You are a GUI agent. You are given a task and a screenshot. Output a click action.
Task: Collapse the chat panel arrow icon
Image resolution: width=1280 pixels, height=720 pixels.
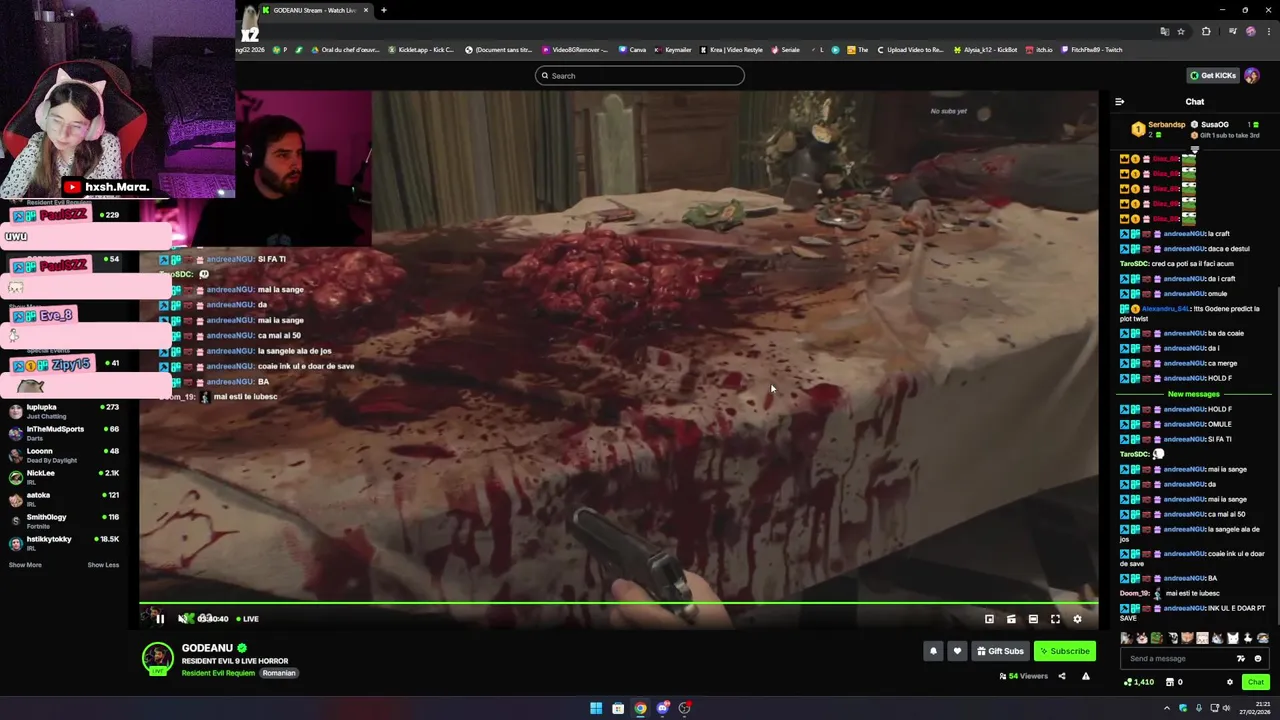coord(1119,102)
